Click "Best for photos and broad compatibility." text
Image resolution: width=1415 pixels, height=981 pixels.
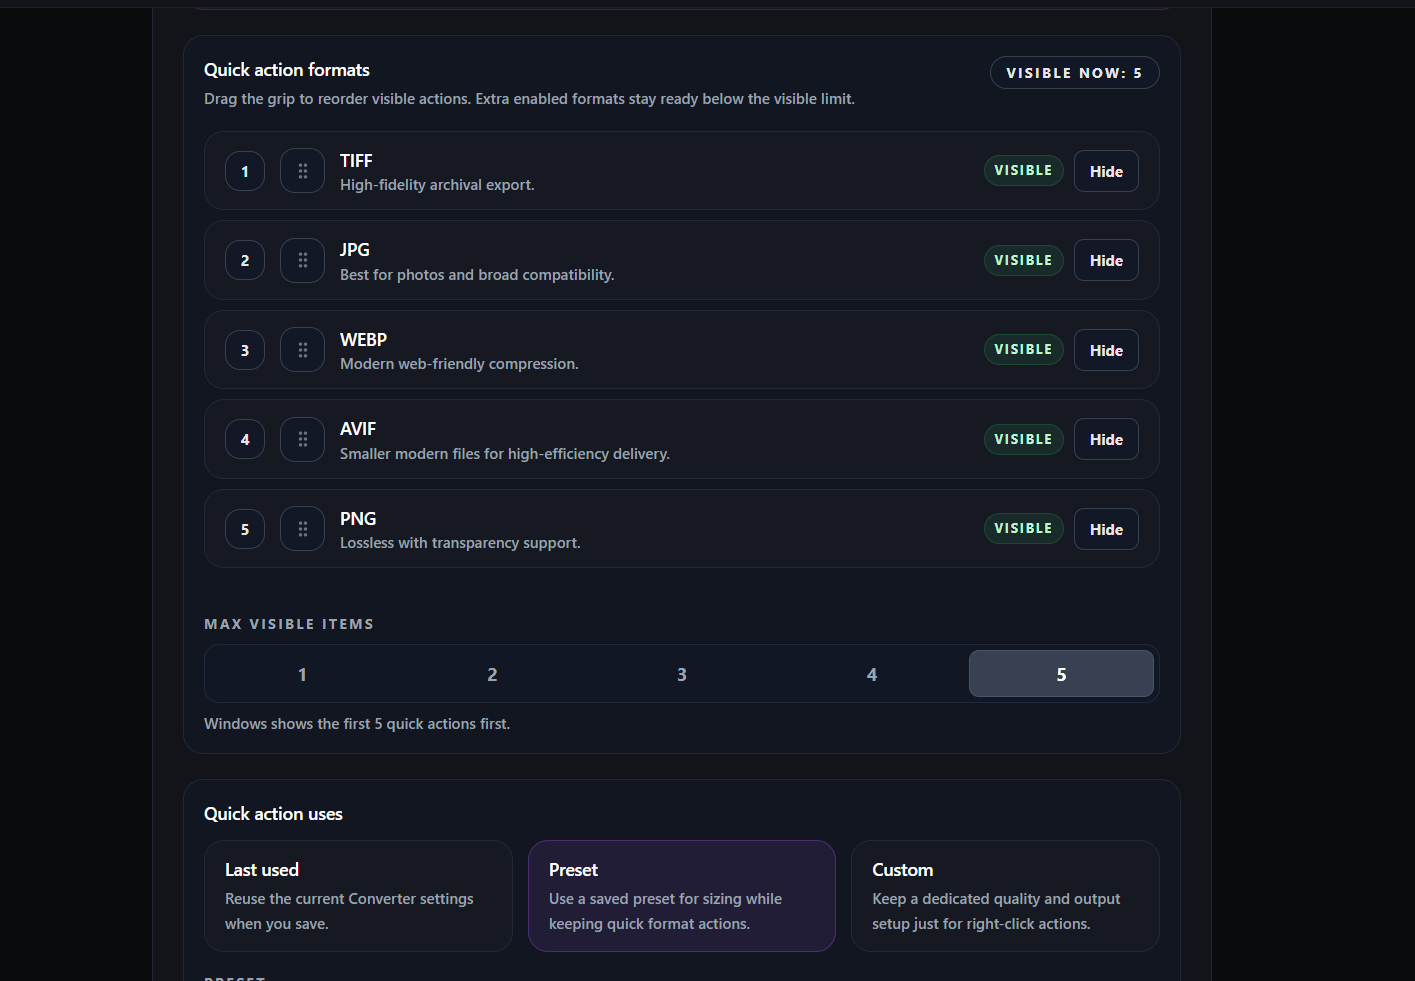click(477, 275)
